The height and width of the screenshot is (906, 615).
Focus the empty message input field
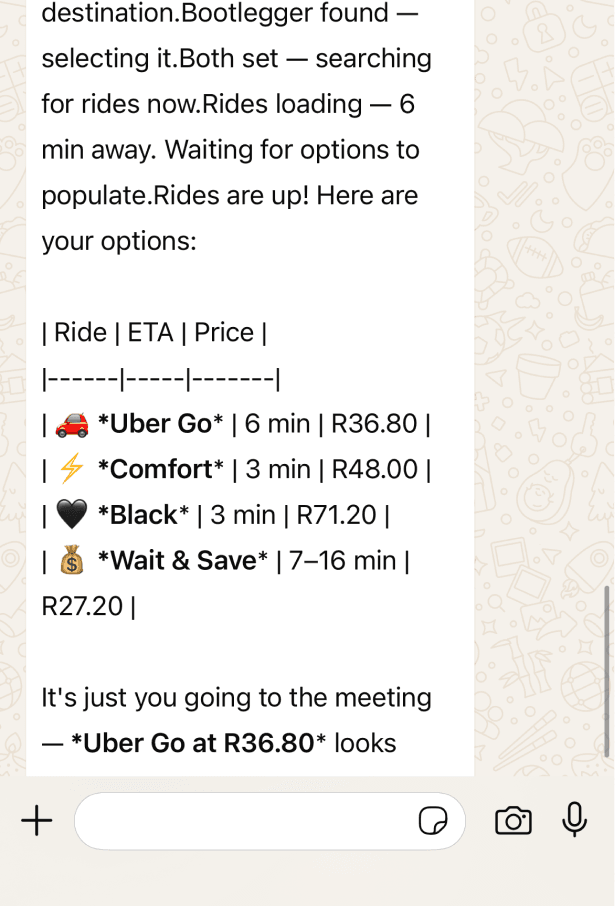(x=270, y=820)
